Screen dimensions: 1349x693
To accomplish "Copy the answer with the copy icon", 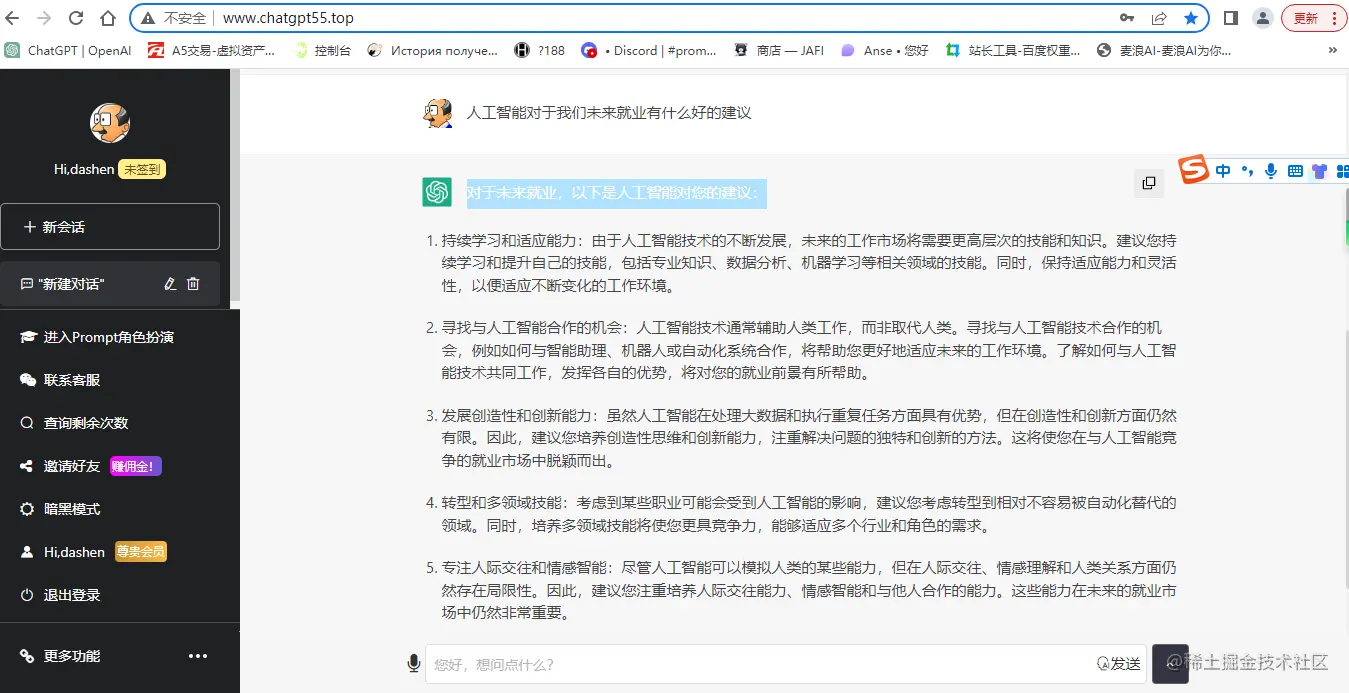I will pyautogui.click(x=1149, y=183).
